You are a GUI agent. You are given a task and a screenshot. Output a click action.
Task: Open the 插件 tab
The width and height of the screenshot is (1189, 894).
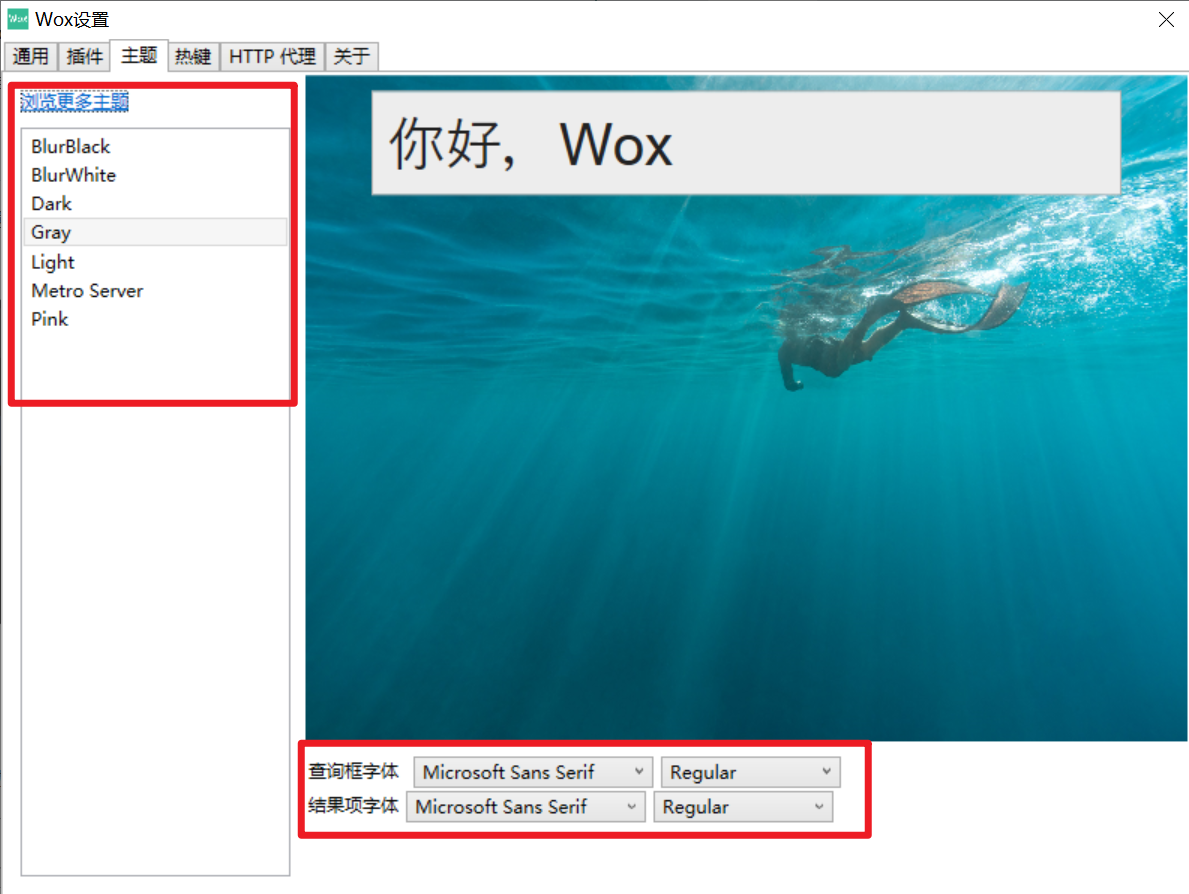click(x=85, y=56)
